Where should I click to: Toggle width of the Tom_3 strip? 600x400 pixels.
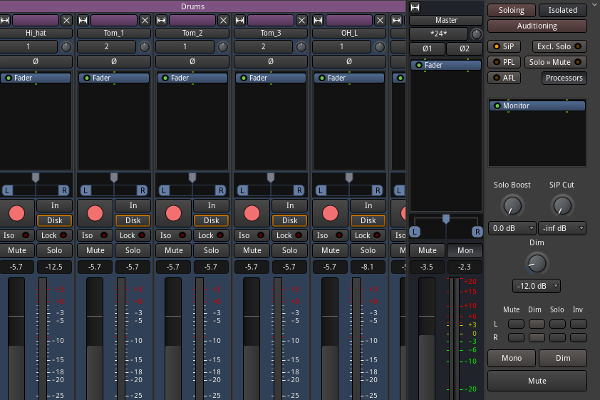click(x=240, y=20)
